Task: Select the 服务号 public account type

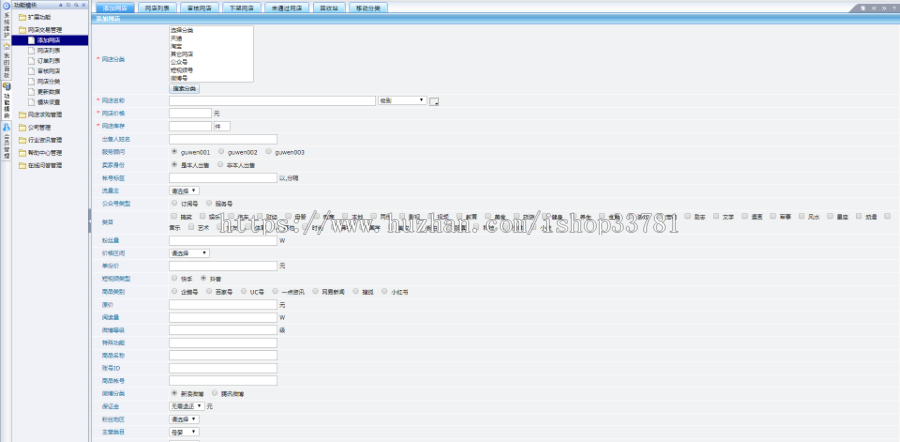Action: pyautogui.click(x=209, y=203)
